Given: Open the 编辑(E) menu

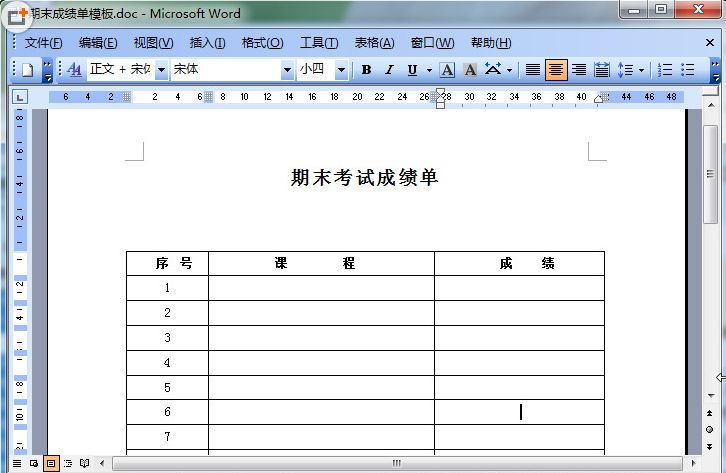Looking at the screenshot, I should (x=98, y=43).
